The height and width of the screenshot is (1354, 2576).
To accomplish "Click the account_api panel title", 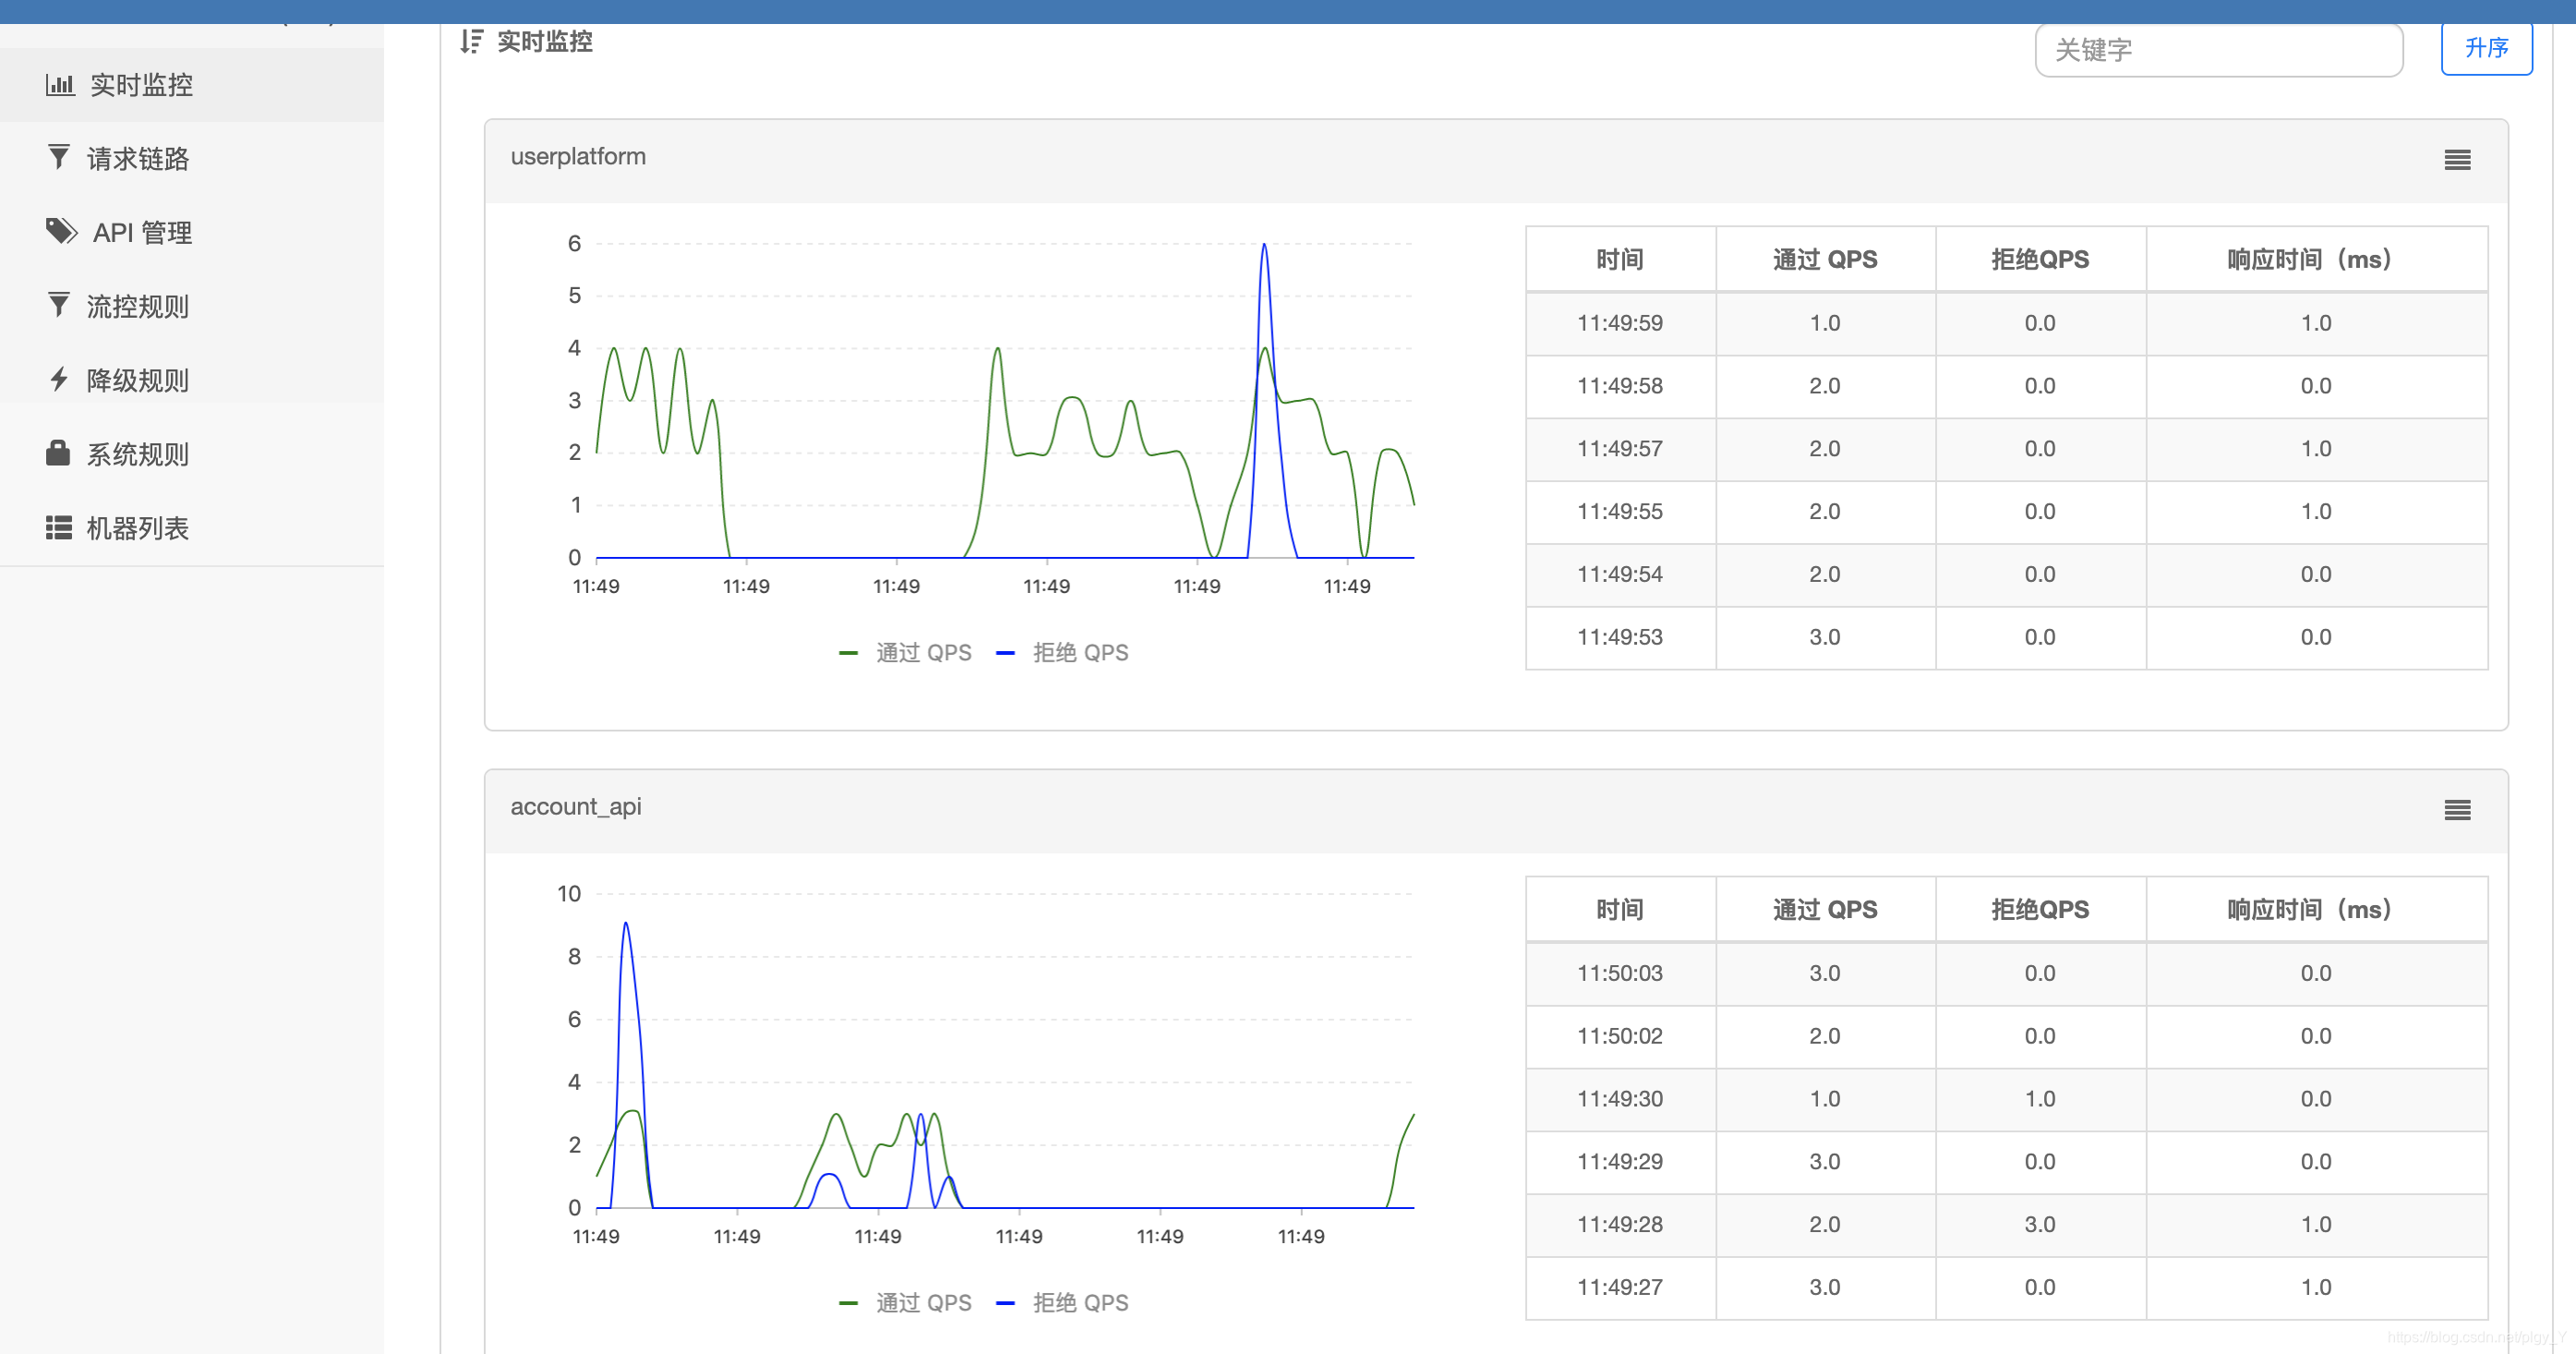I will click(576, 807).
